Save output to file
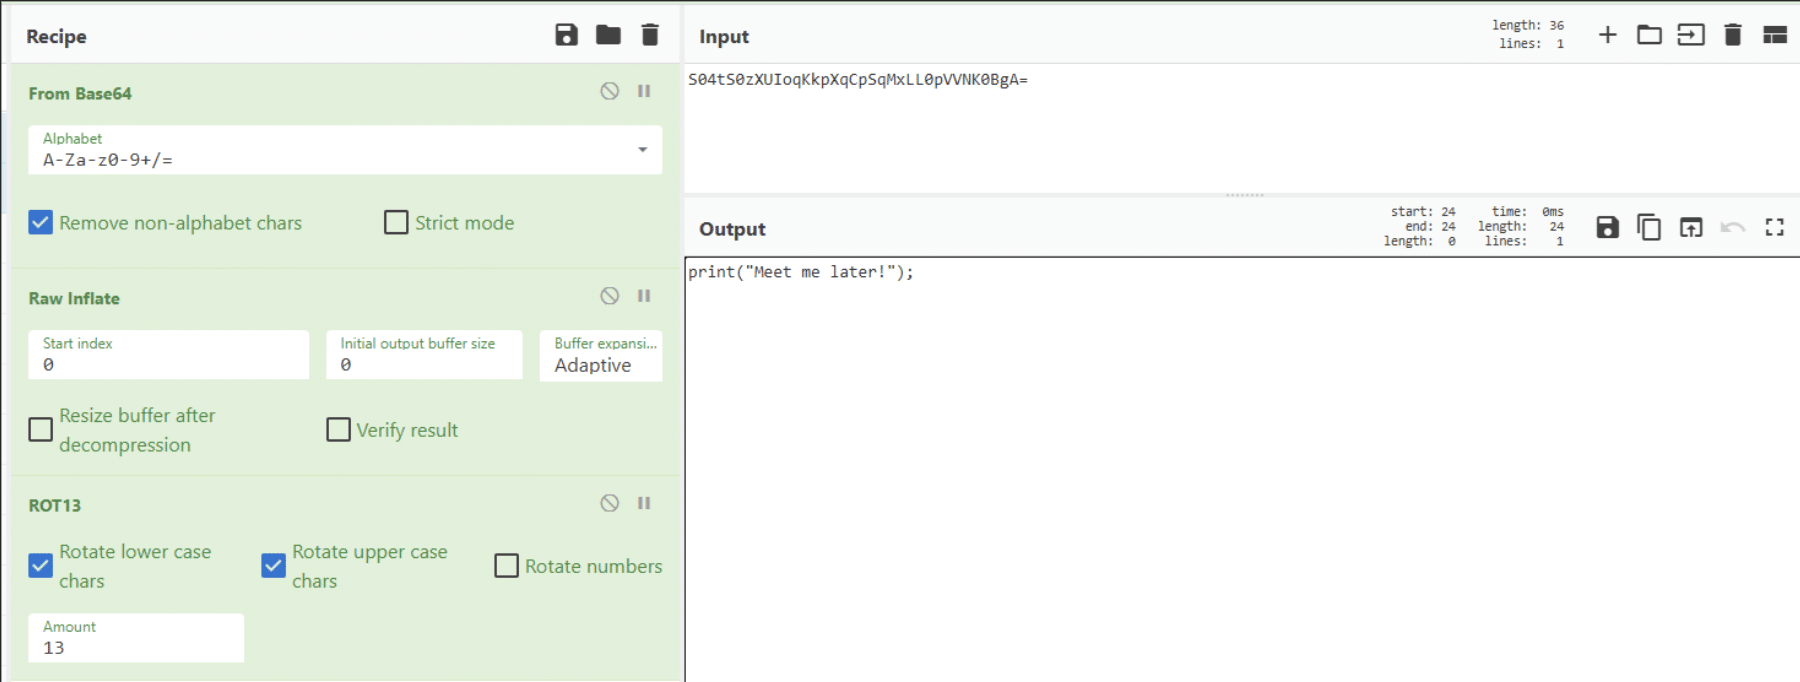 pyautogui.click(x=1607, y=228)
